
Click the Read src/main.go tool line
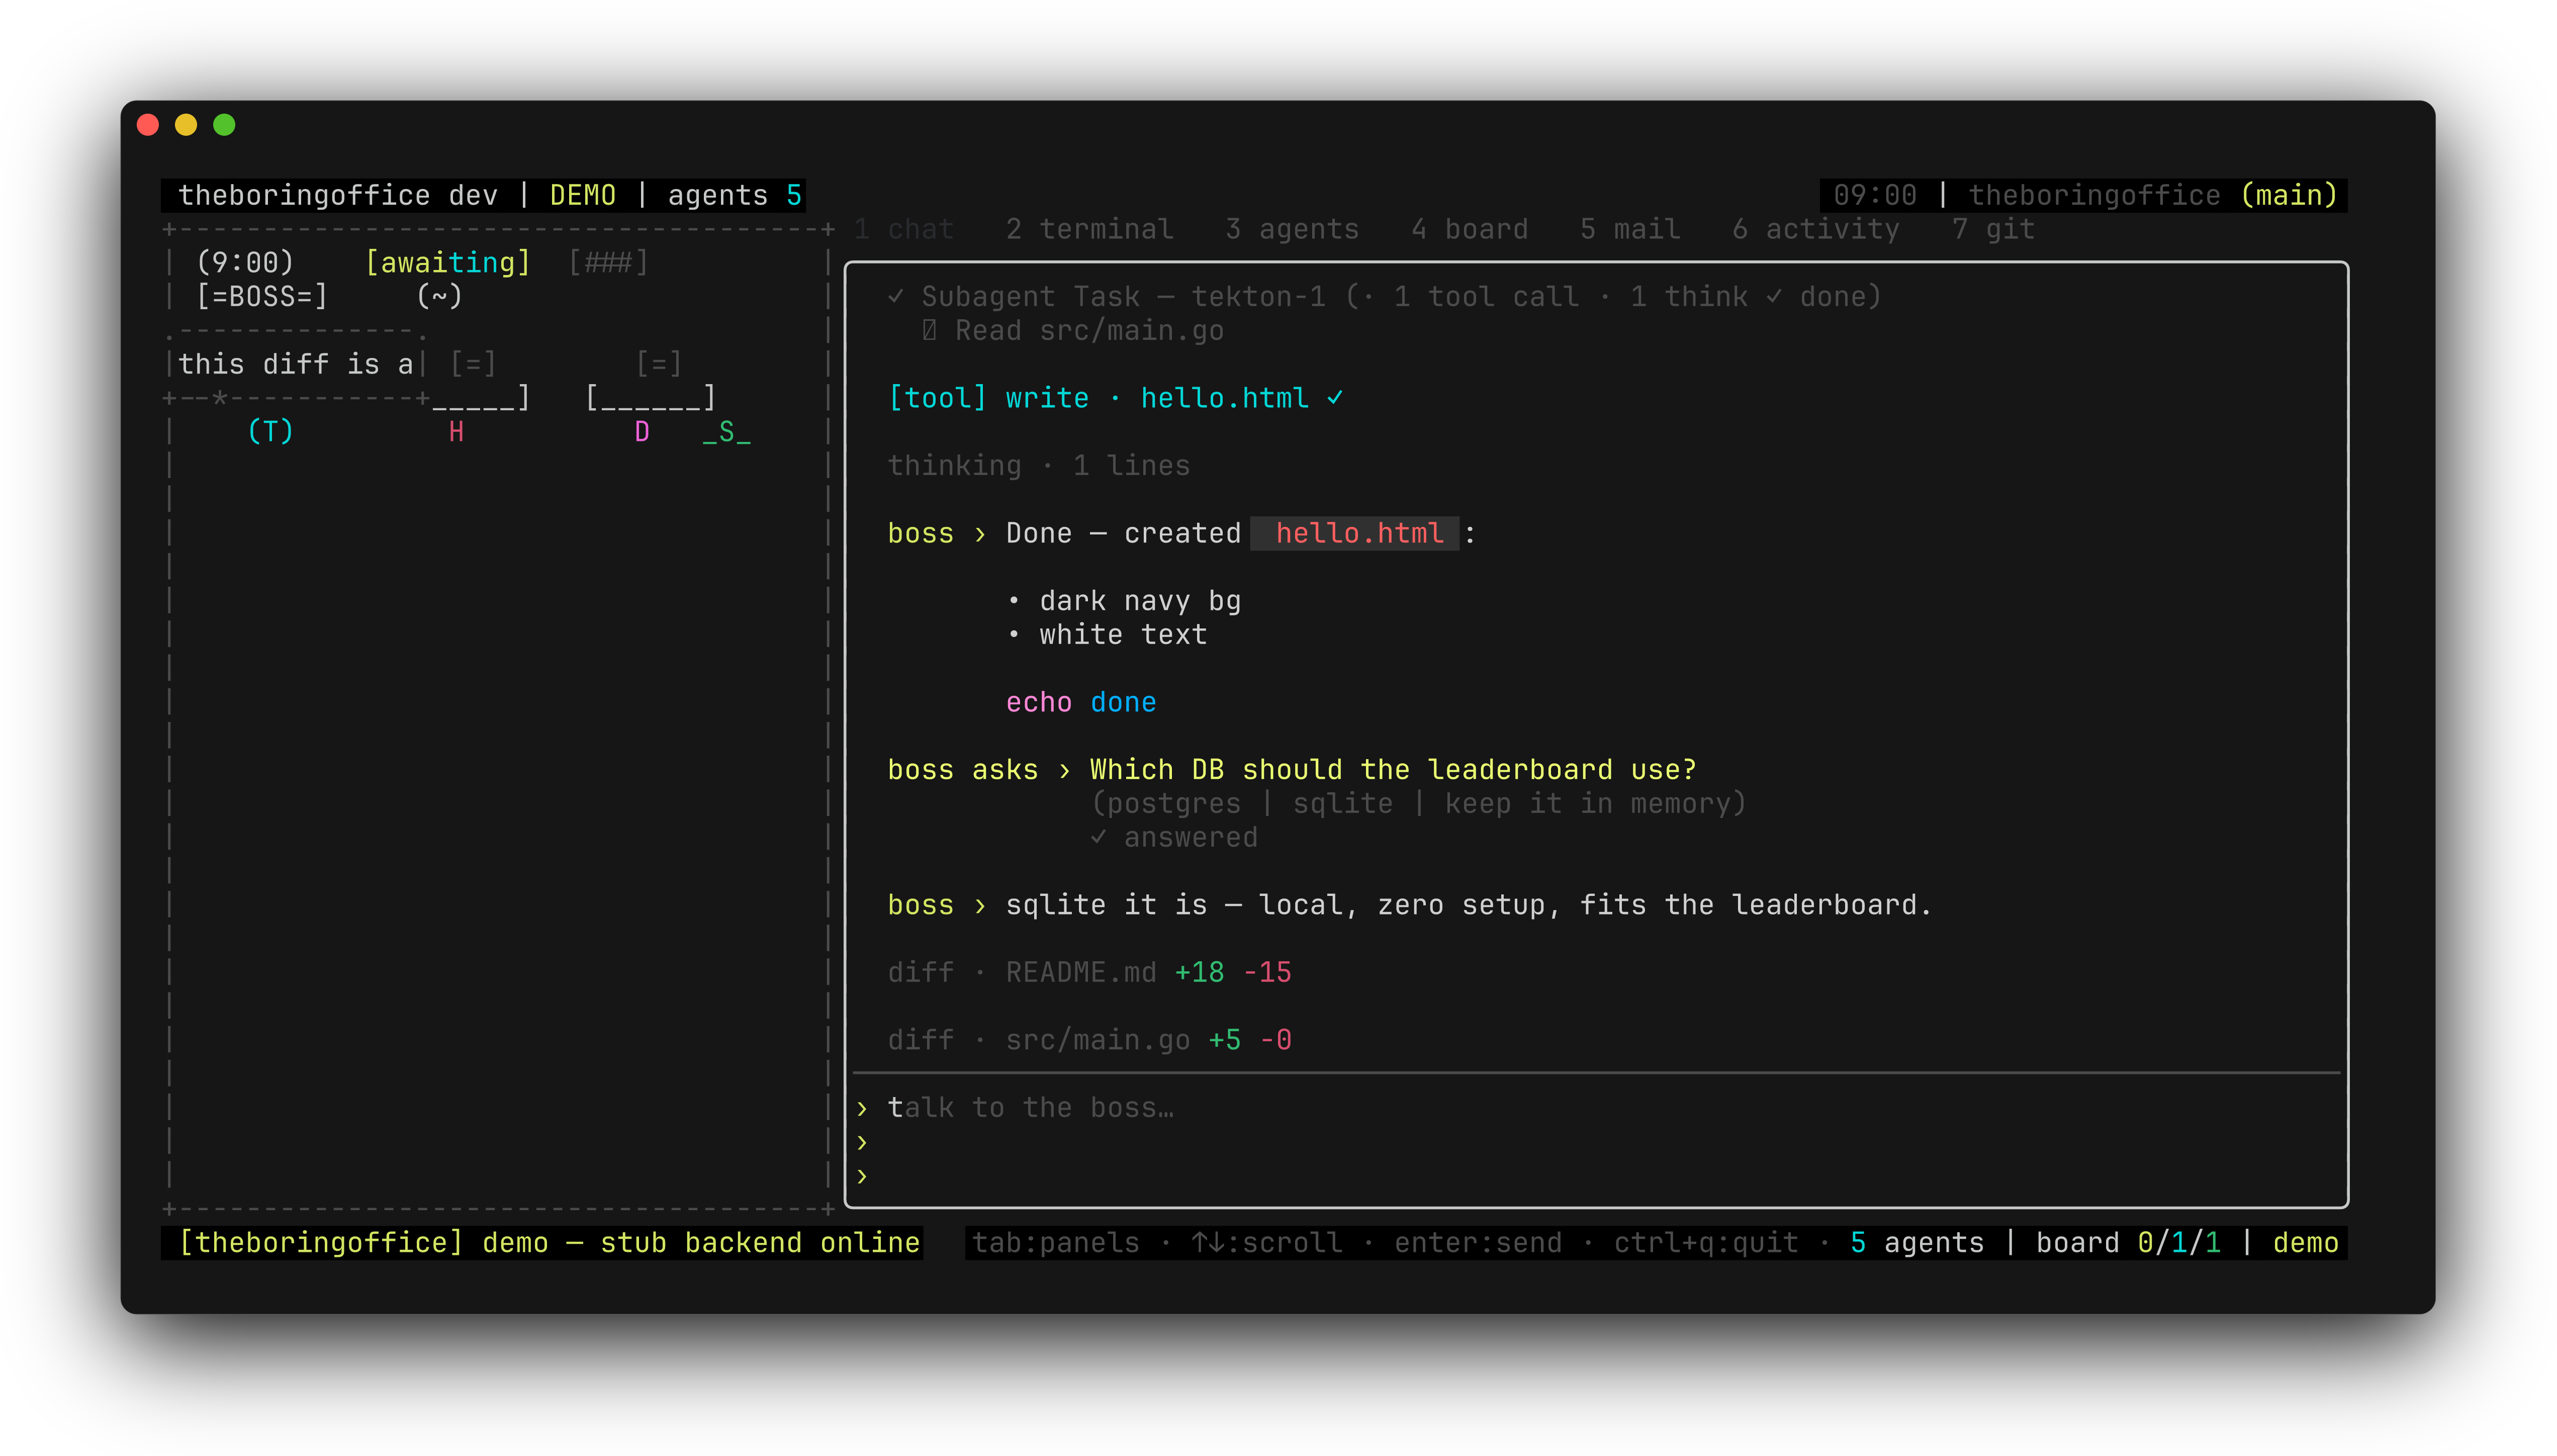tap(1072, 330)
